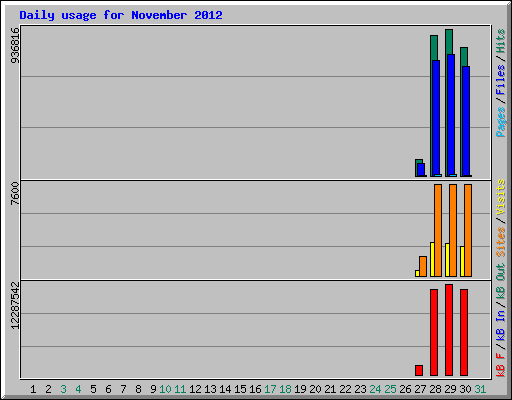Select the red kB bar for day 27
Screen dimensions: 512x400
coord(419,370)
